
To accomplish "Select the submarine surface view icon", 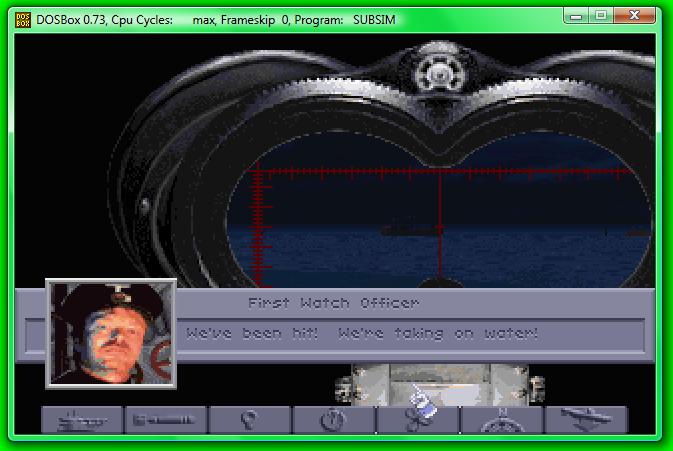I will [82, 420].
